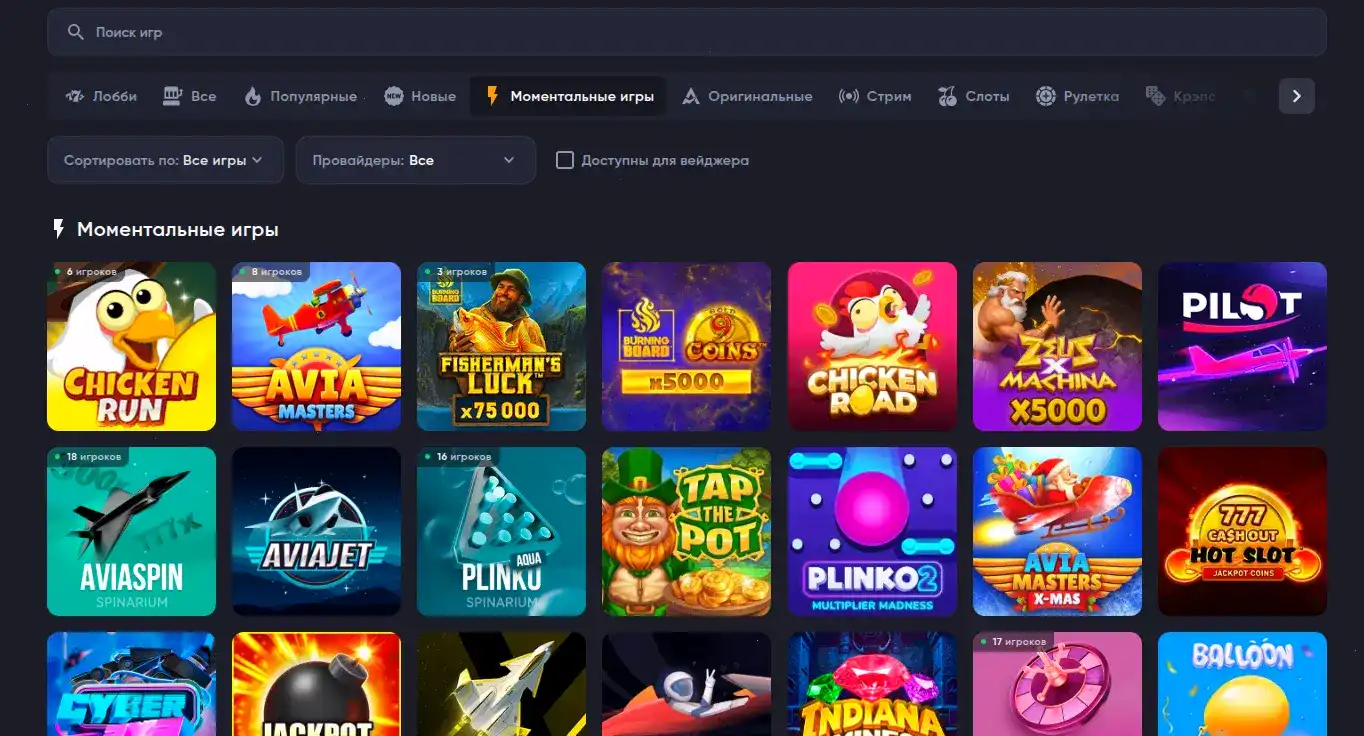
Task: Open Рулетка via the wheel icon
Action: coord(1046,95)
